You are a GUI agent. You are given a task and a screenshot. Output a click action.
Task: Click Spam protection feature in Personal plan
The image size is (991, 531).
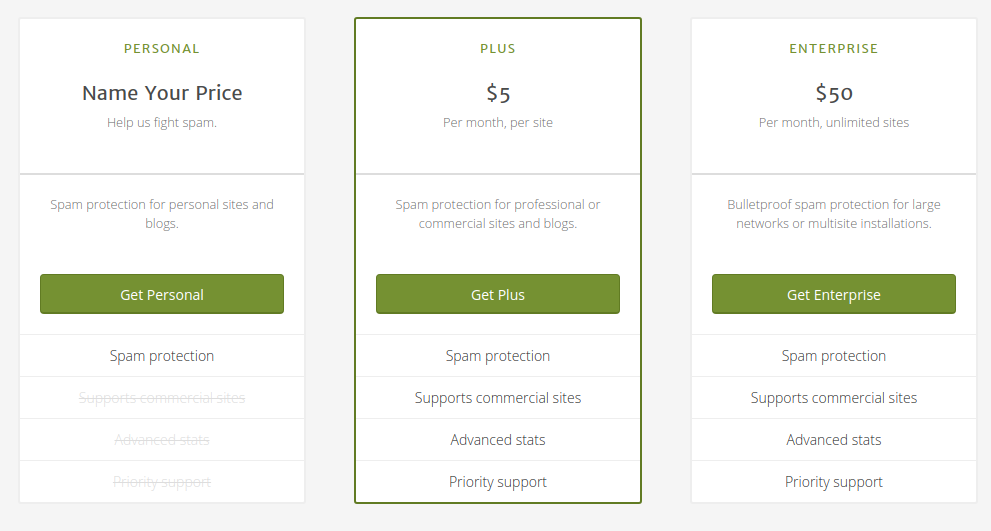pos(162,356)
